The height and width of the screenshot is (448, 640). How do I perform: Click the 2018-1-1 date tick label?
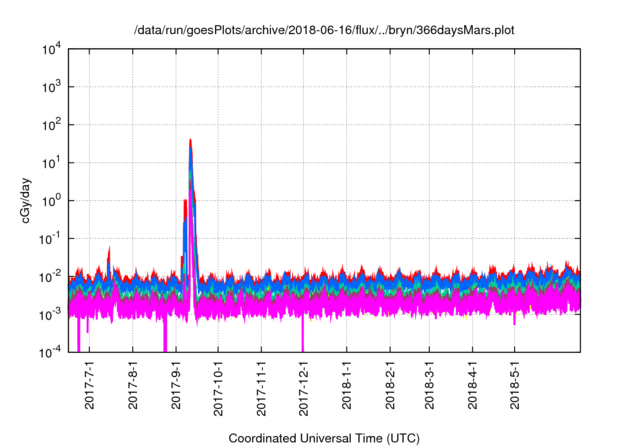coord(346,385)
